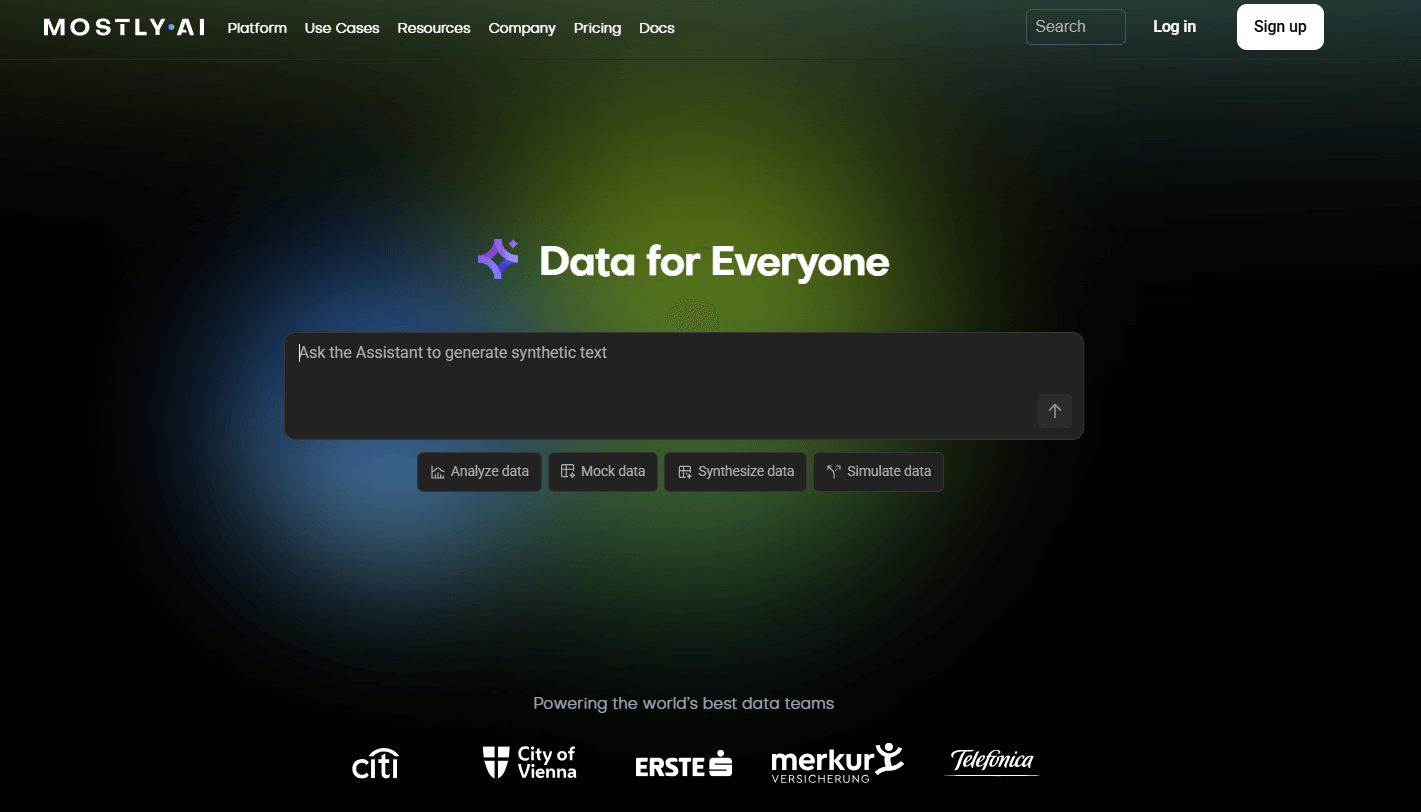Open the Resources dropdown
The height and width of the screenshot is (812, 1421).
tap(433, 28)
